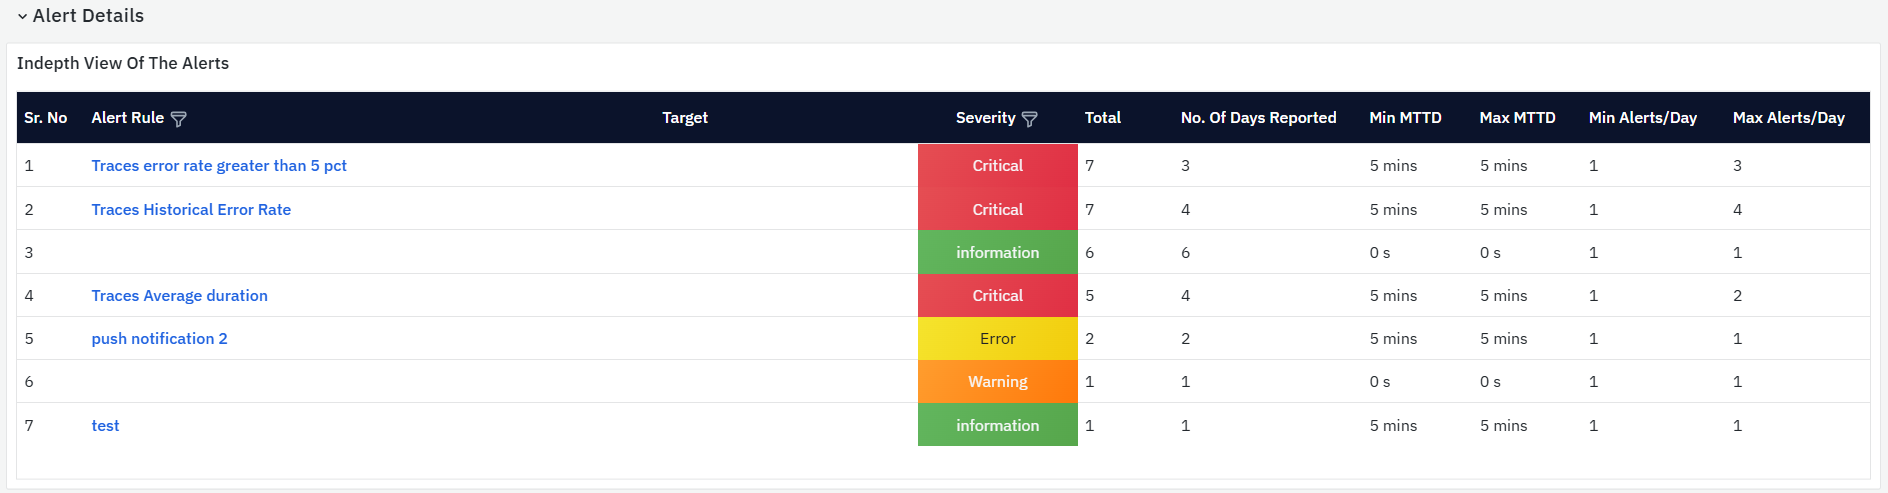Collapse the Alert Details section

pos(22,16)
